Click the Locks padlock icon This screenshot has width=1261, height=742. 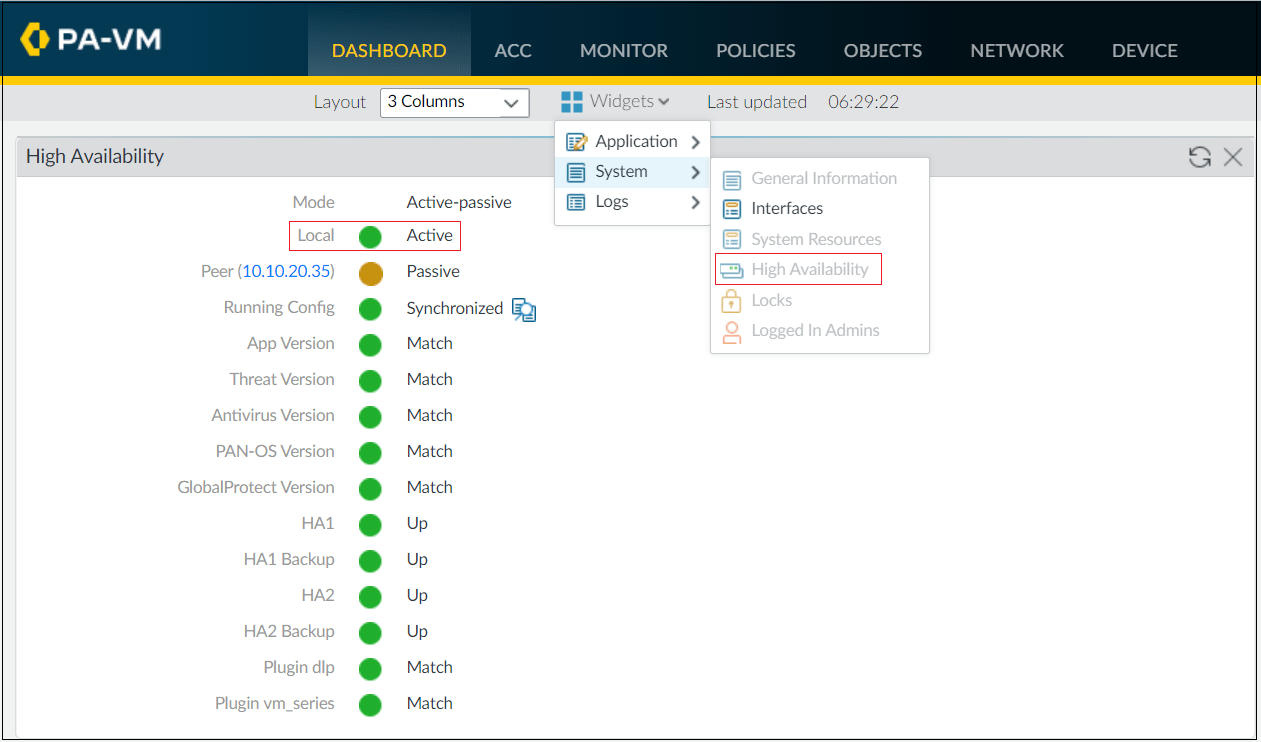pos(730,300)
